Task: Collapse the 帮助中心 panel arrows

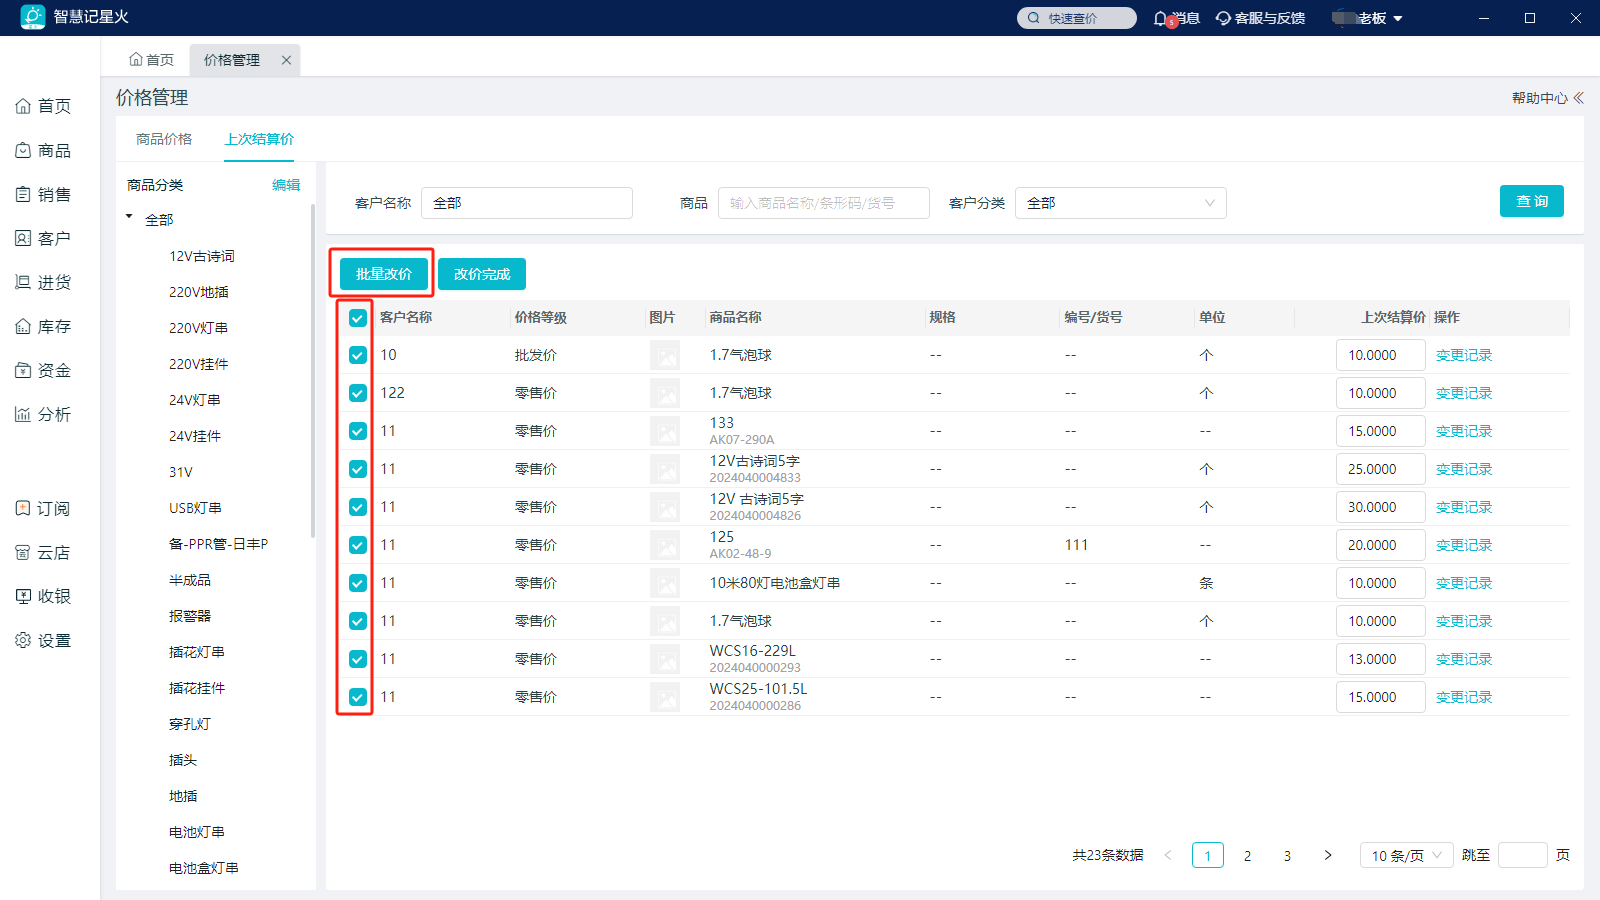Action: coord(1579,98)
